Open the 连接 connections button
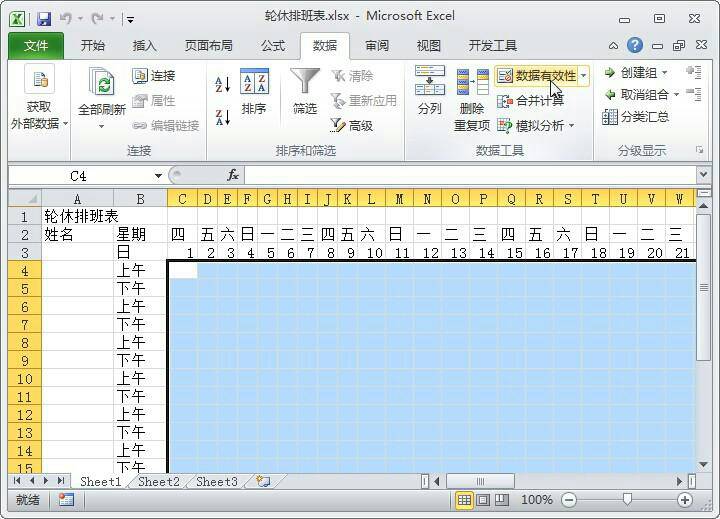Viewport: 720px width, 519px height. [x=153, y=76]
